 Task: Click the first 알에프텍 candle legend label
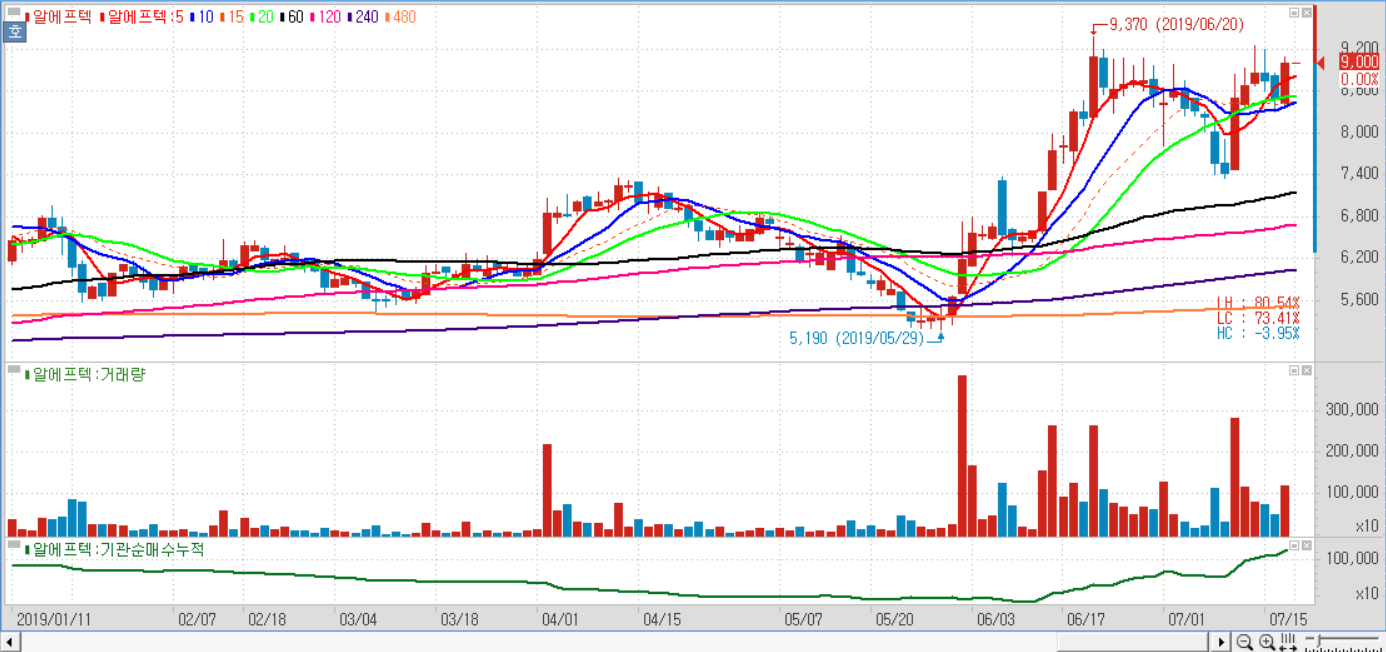coord(60,17)
